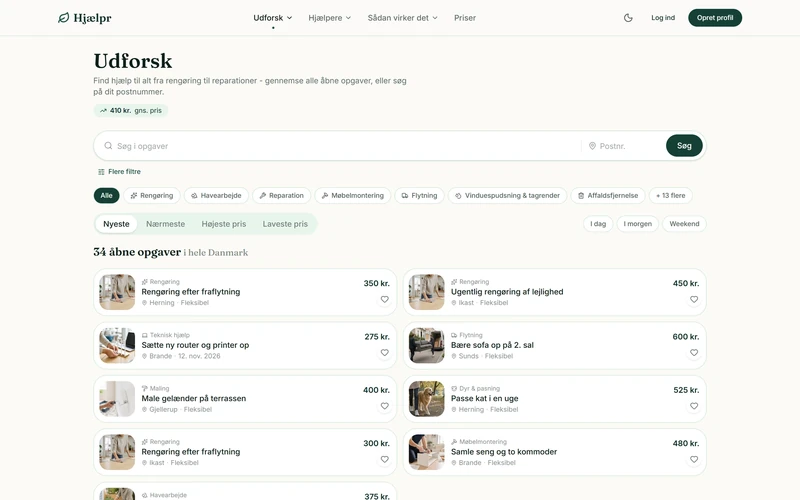Click Log ind link
The height and width of the screenshot is (500, 800).
pyautogui.click(x=663, y=18)
